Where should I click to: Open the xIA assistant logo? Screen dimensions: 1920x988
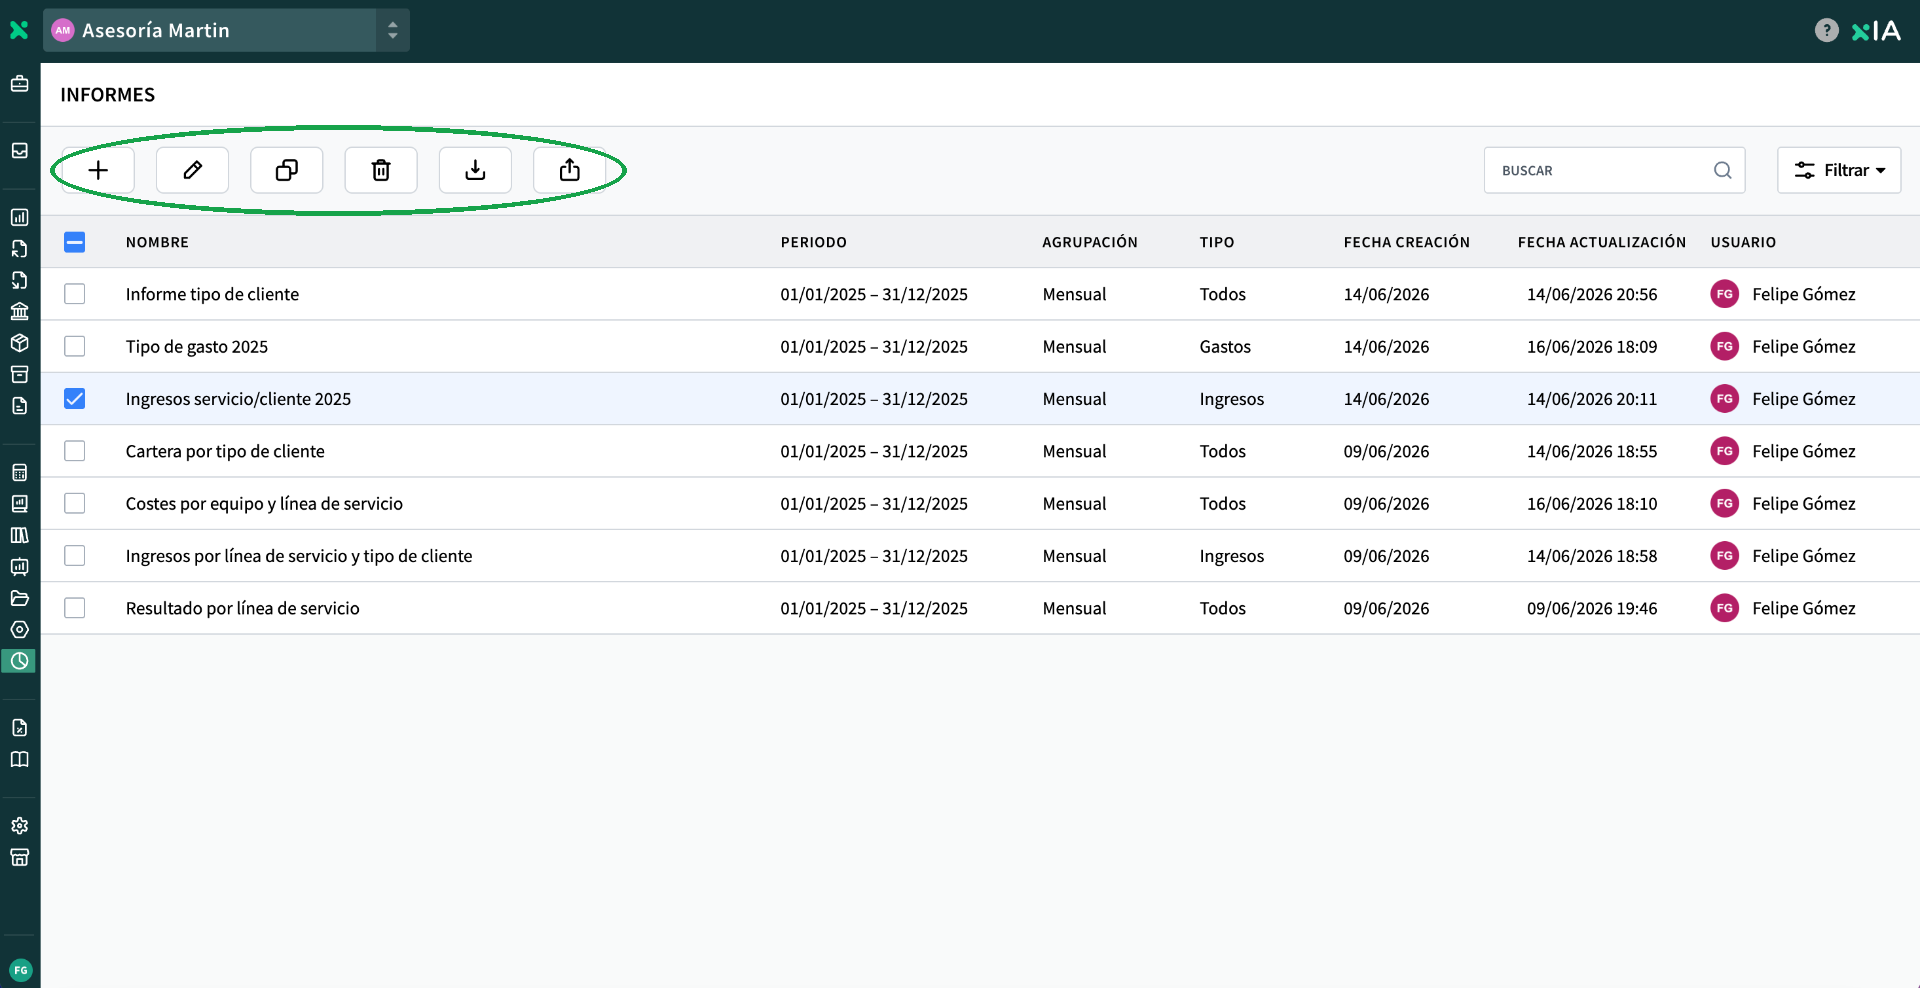[x=1876, y=31]
